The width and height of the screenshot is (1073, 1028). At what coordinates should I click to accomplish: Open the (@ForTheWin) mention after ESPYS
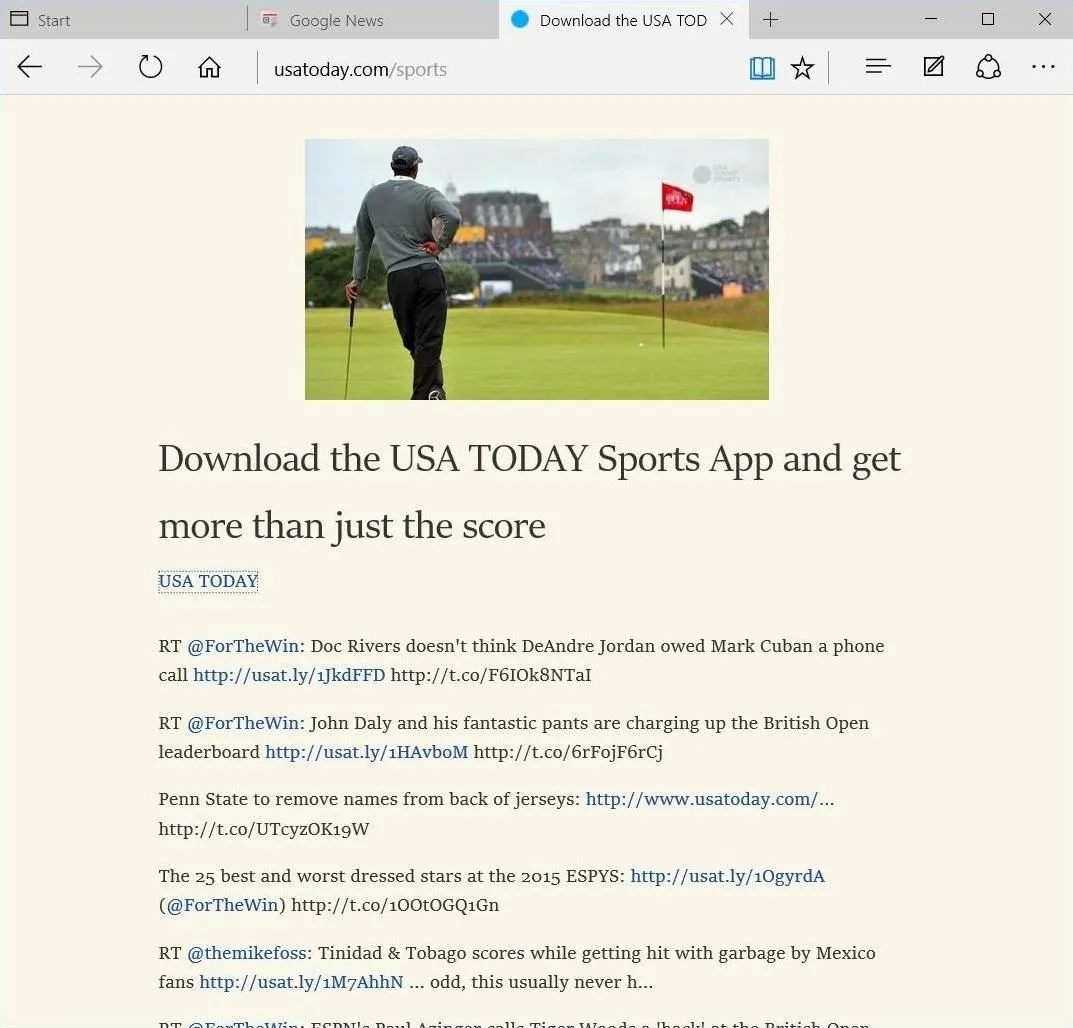(222, 905)
